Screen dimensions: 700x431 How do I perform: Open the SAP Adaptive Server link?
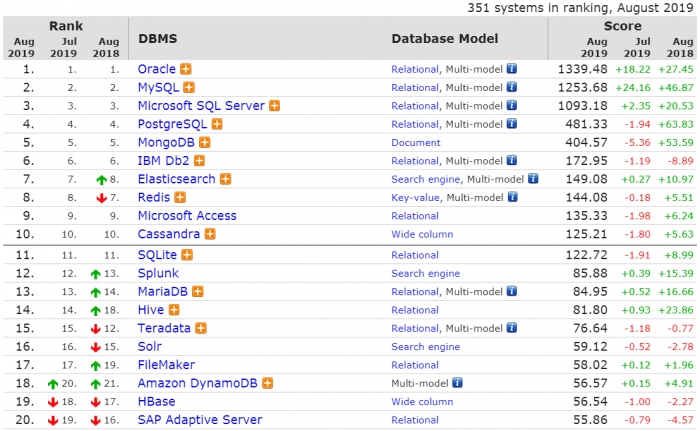(200, 420)
